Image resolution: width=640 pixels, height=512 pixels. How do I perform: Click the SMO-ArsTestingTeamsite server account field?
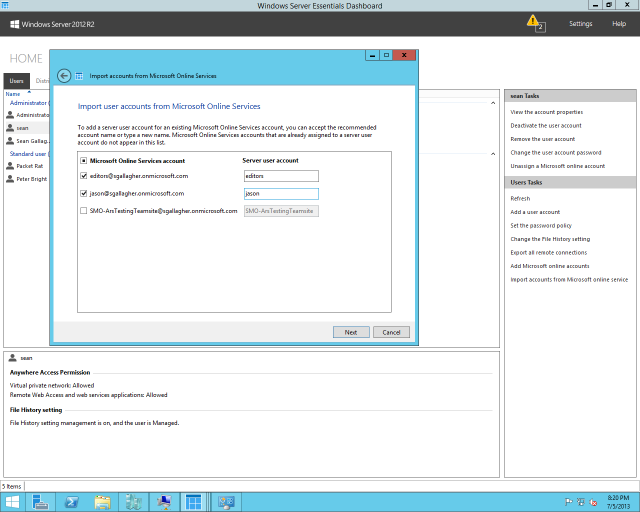281,211
